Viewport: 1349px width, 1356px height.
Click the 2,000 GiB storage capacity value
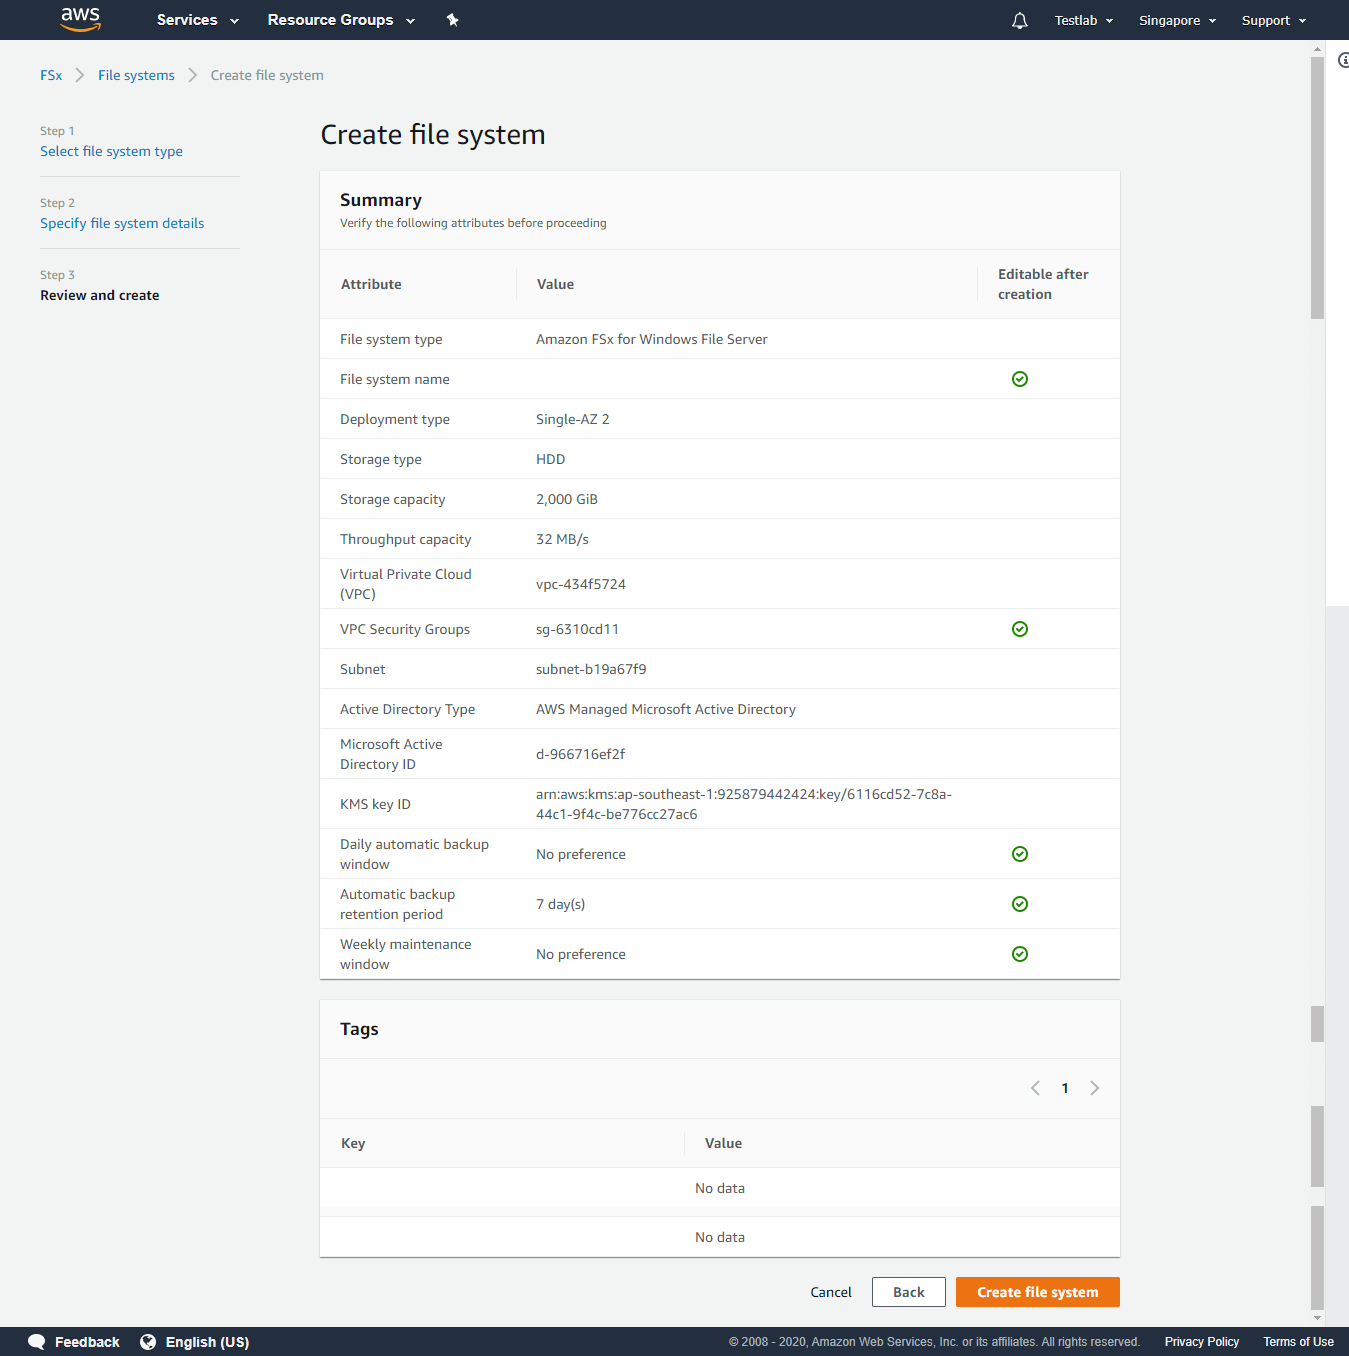pyautogui.click(x=567, y=499)
